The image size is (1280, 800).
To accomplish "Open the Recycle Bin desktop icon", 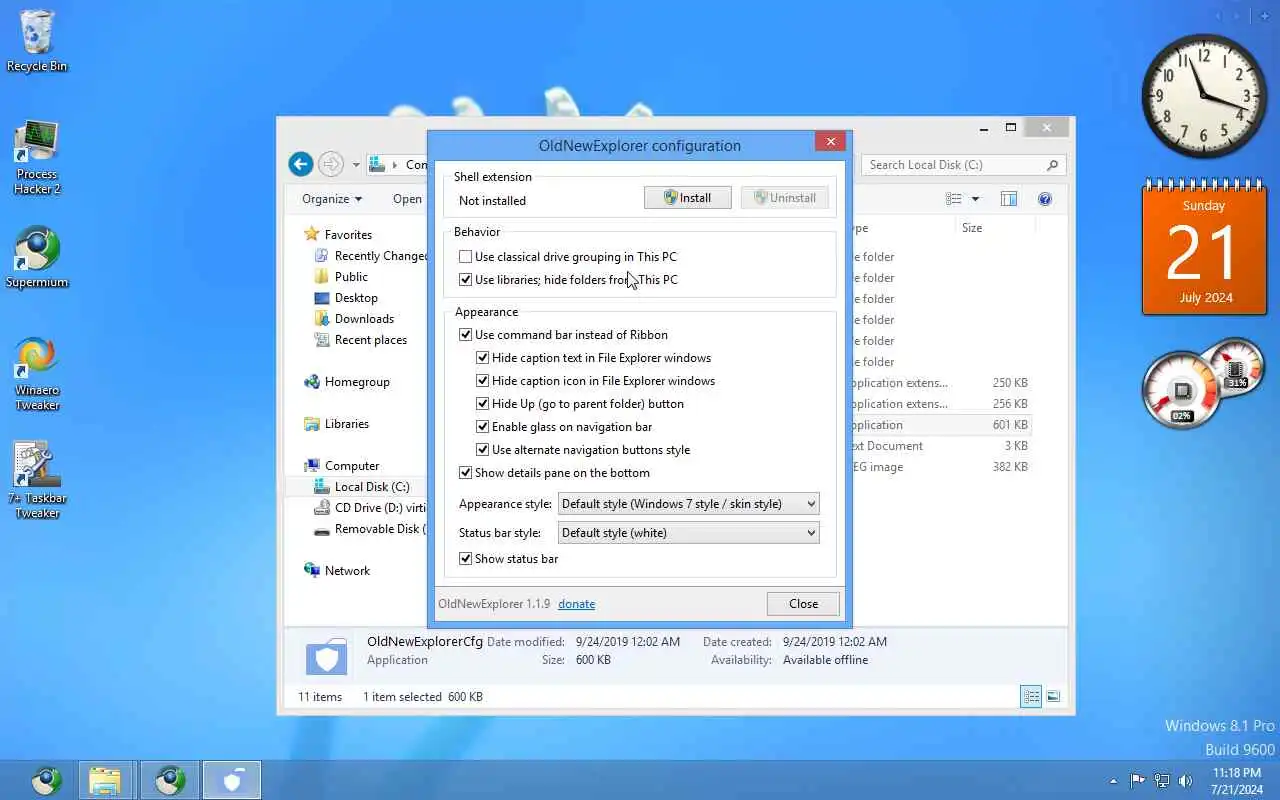I will pos(37,42).
